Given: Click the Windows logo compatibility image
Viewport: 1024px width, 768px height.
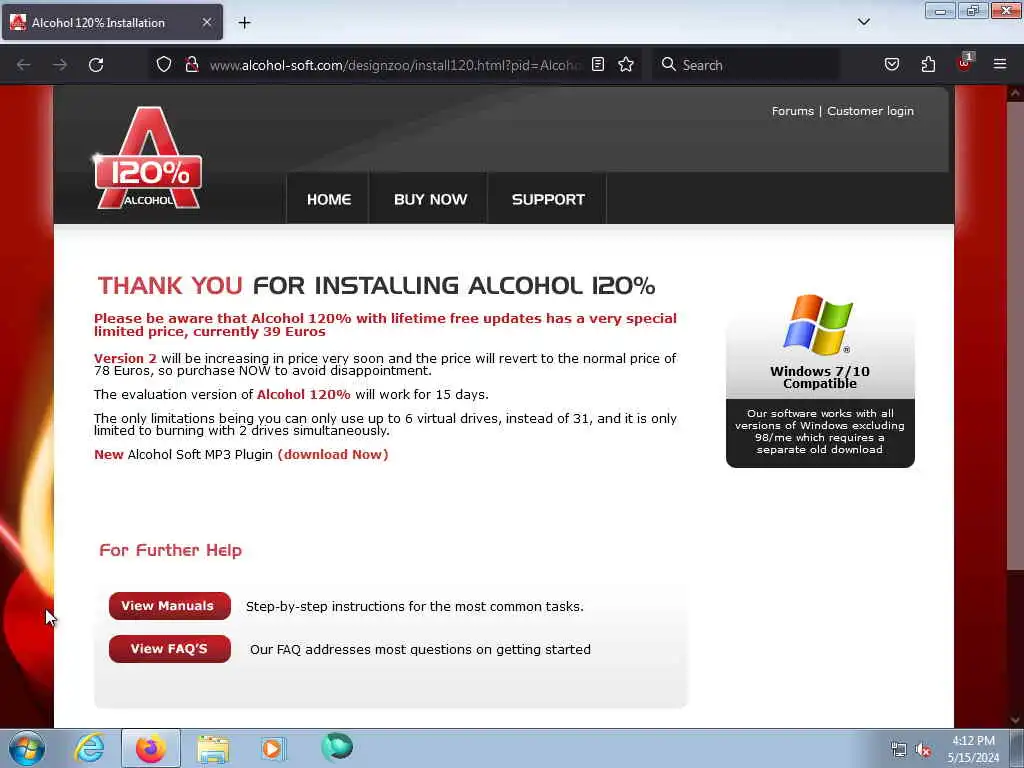Looking at the screenshot, I should point(818,325).
